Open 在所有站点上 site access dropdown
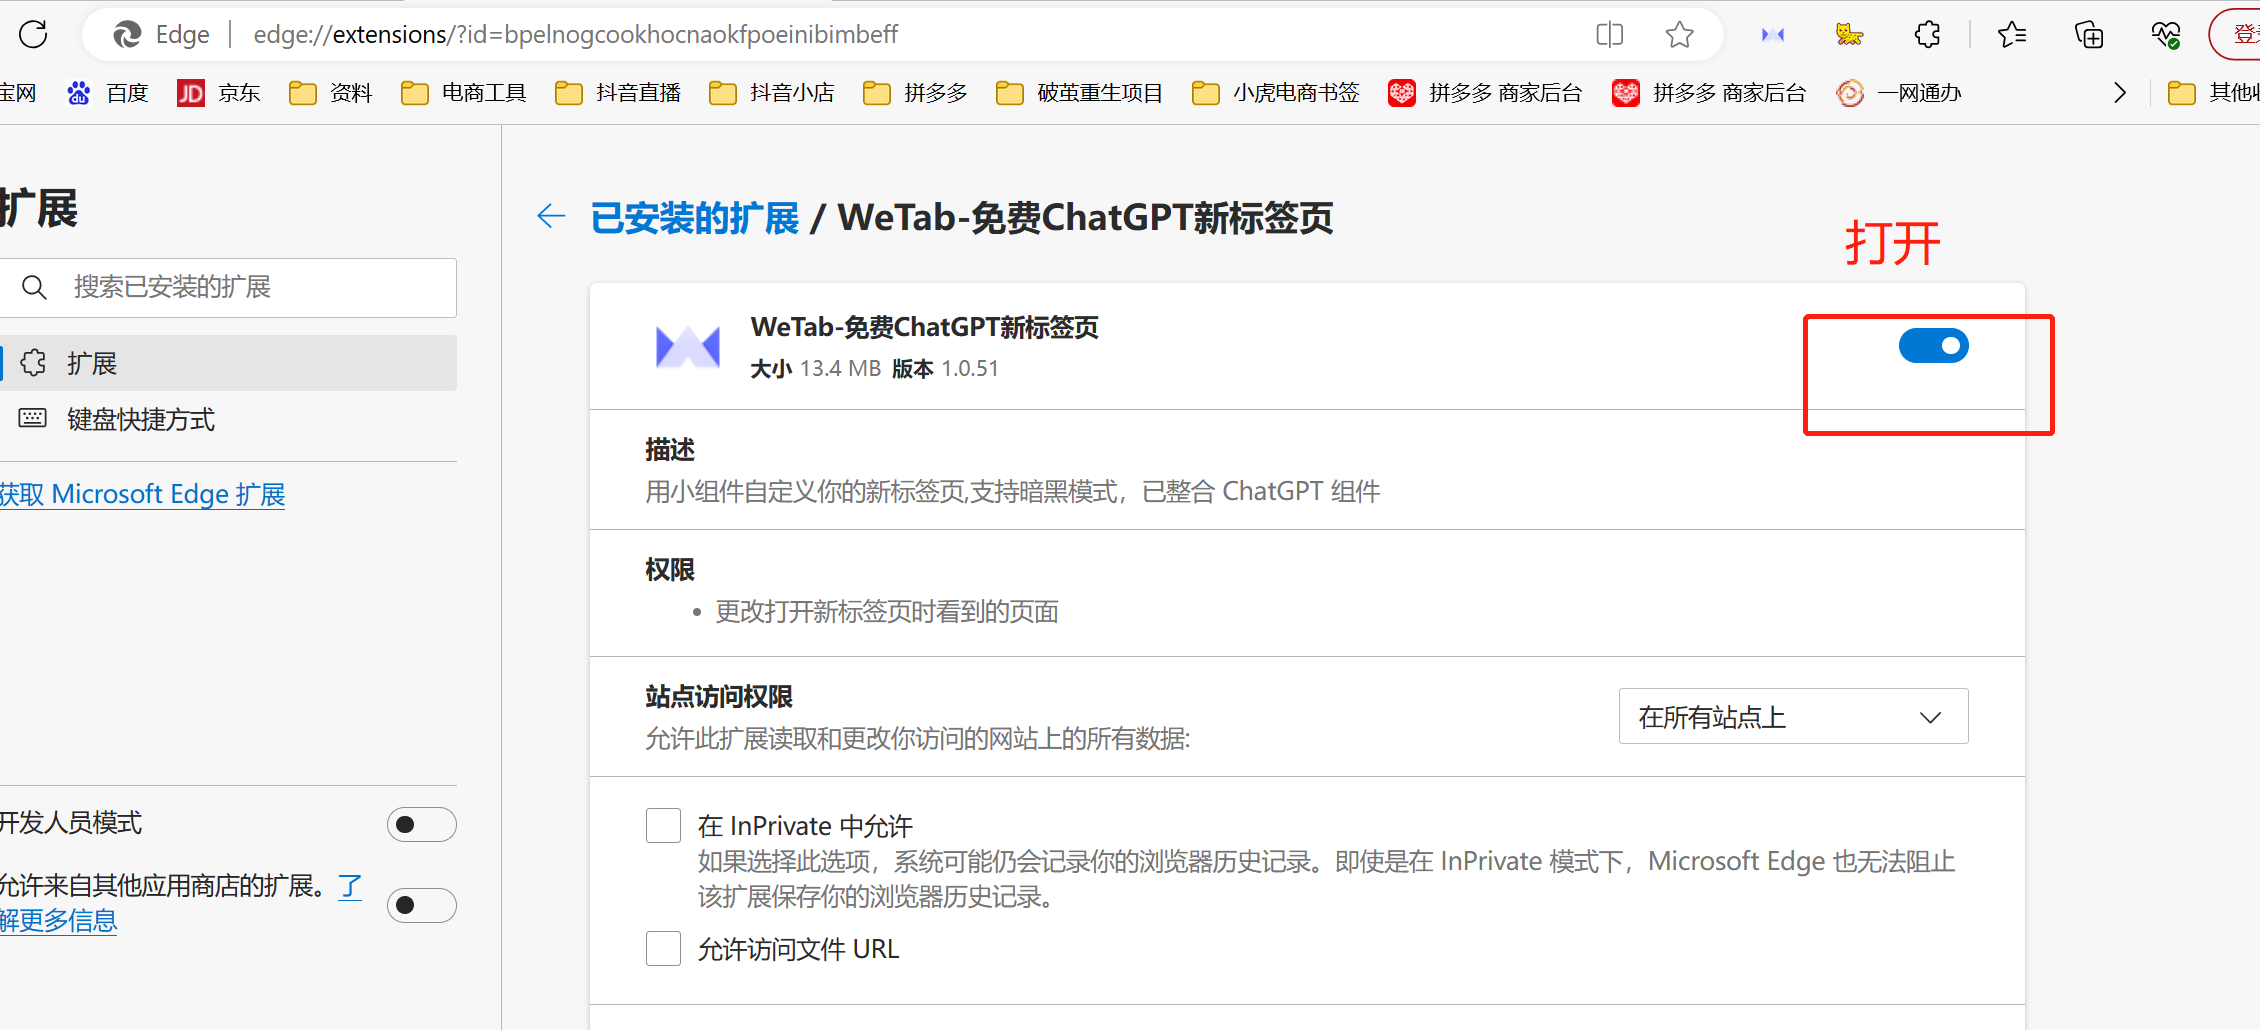2260x1030 pixels. click(1793, 717)
